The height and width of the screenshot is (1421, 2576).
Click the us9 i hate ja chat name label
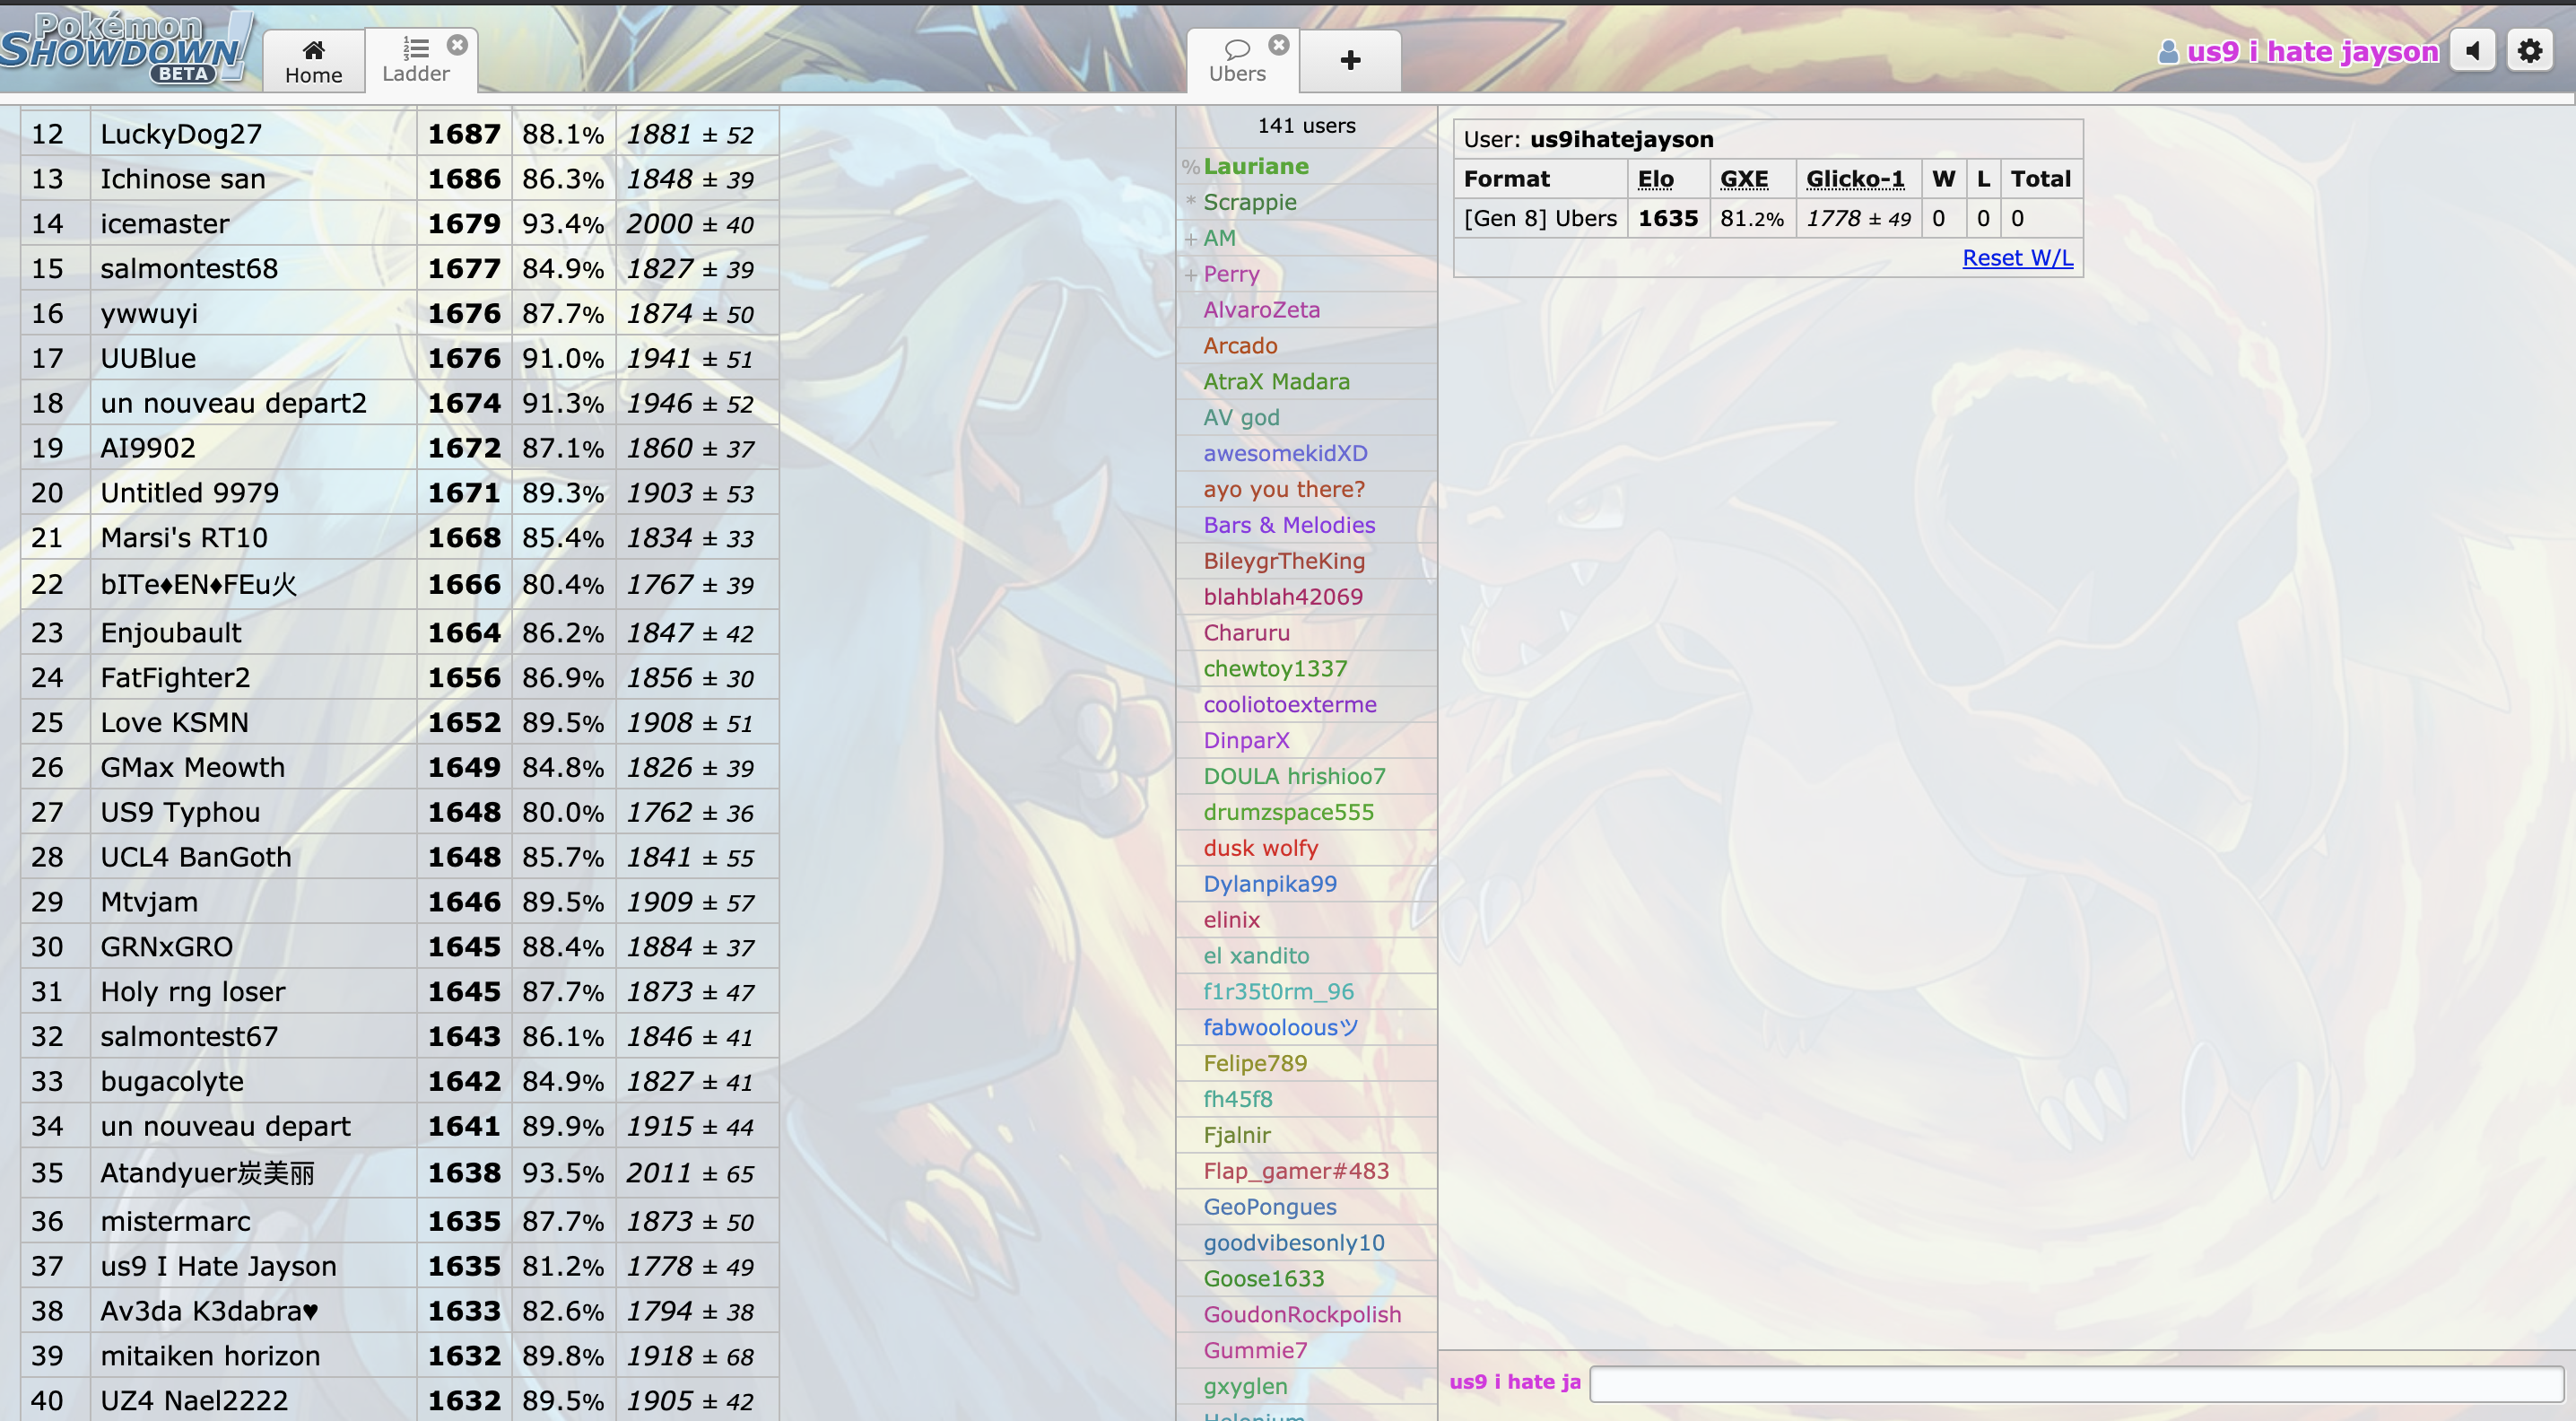click(1515, 1382)
